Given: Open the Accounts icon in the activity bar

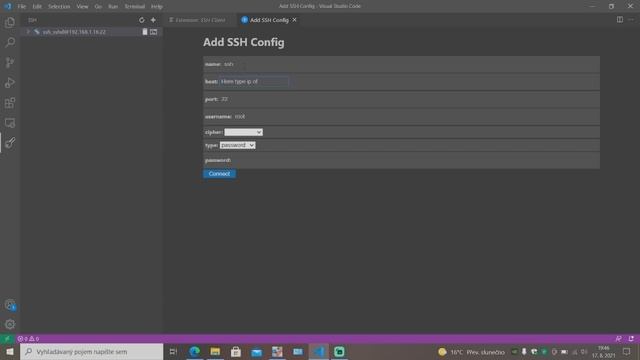Looking at the screenshot, I should point(10,305).
